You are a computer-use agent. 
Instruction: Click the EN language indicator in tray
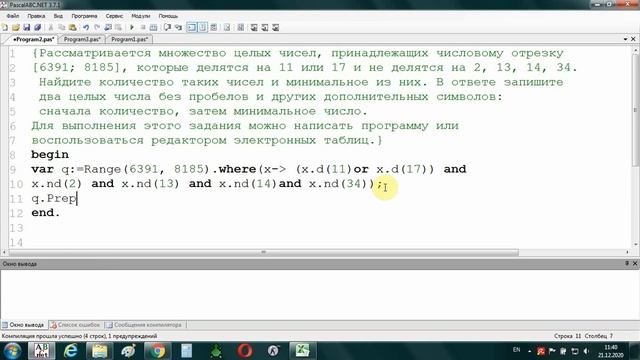click(x=516, y=350)
